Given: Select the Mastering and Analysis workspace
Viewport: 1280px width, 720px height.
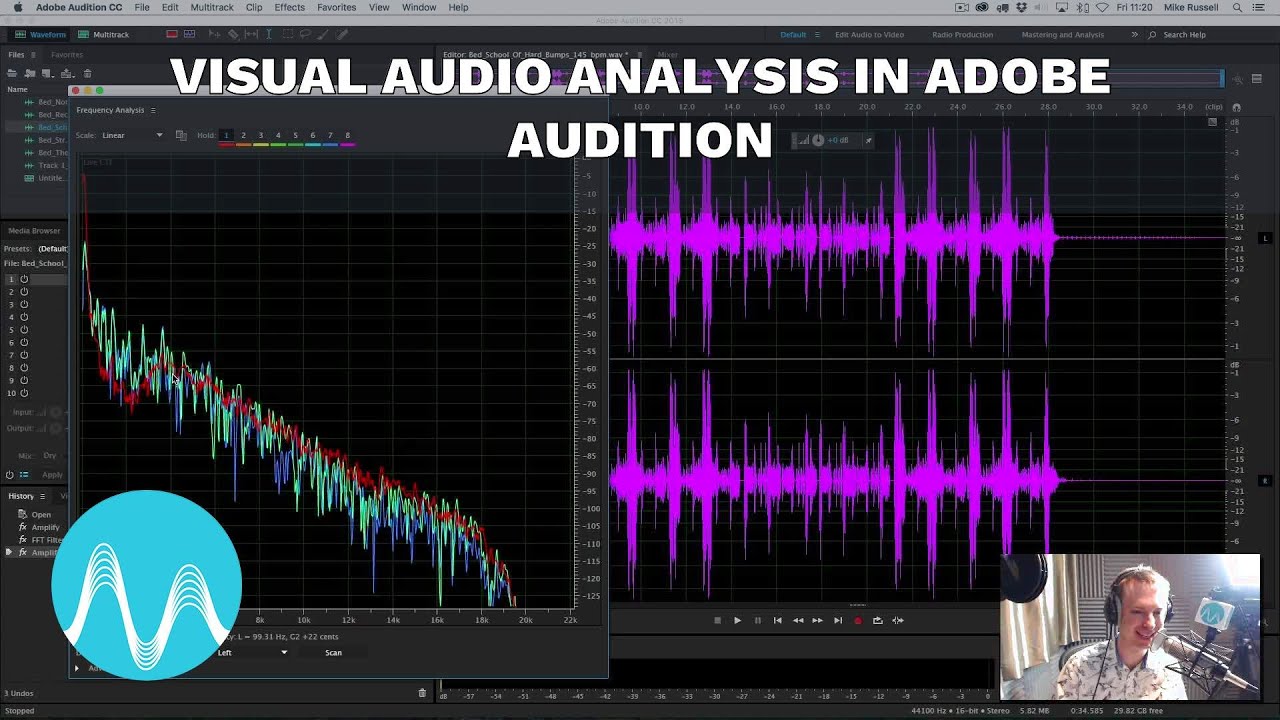Looking at the screenshot, I should (x=1062, y=34).
